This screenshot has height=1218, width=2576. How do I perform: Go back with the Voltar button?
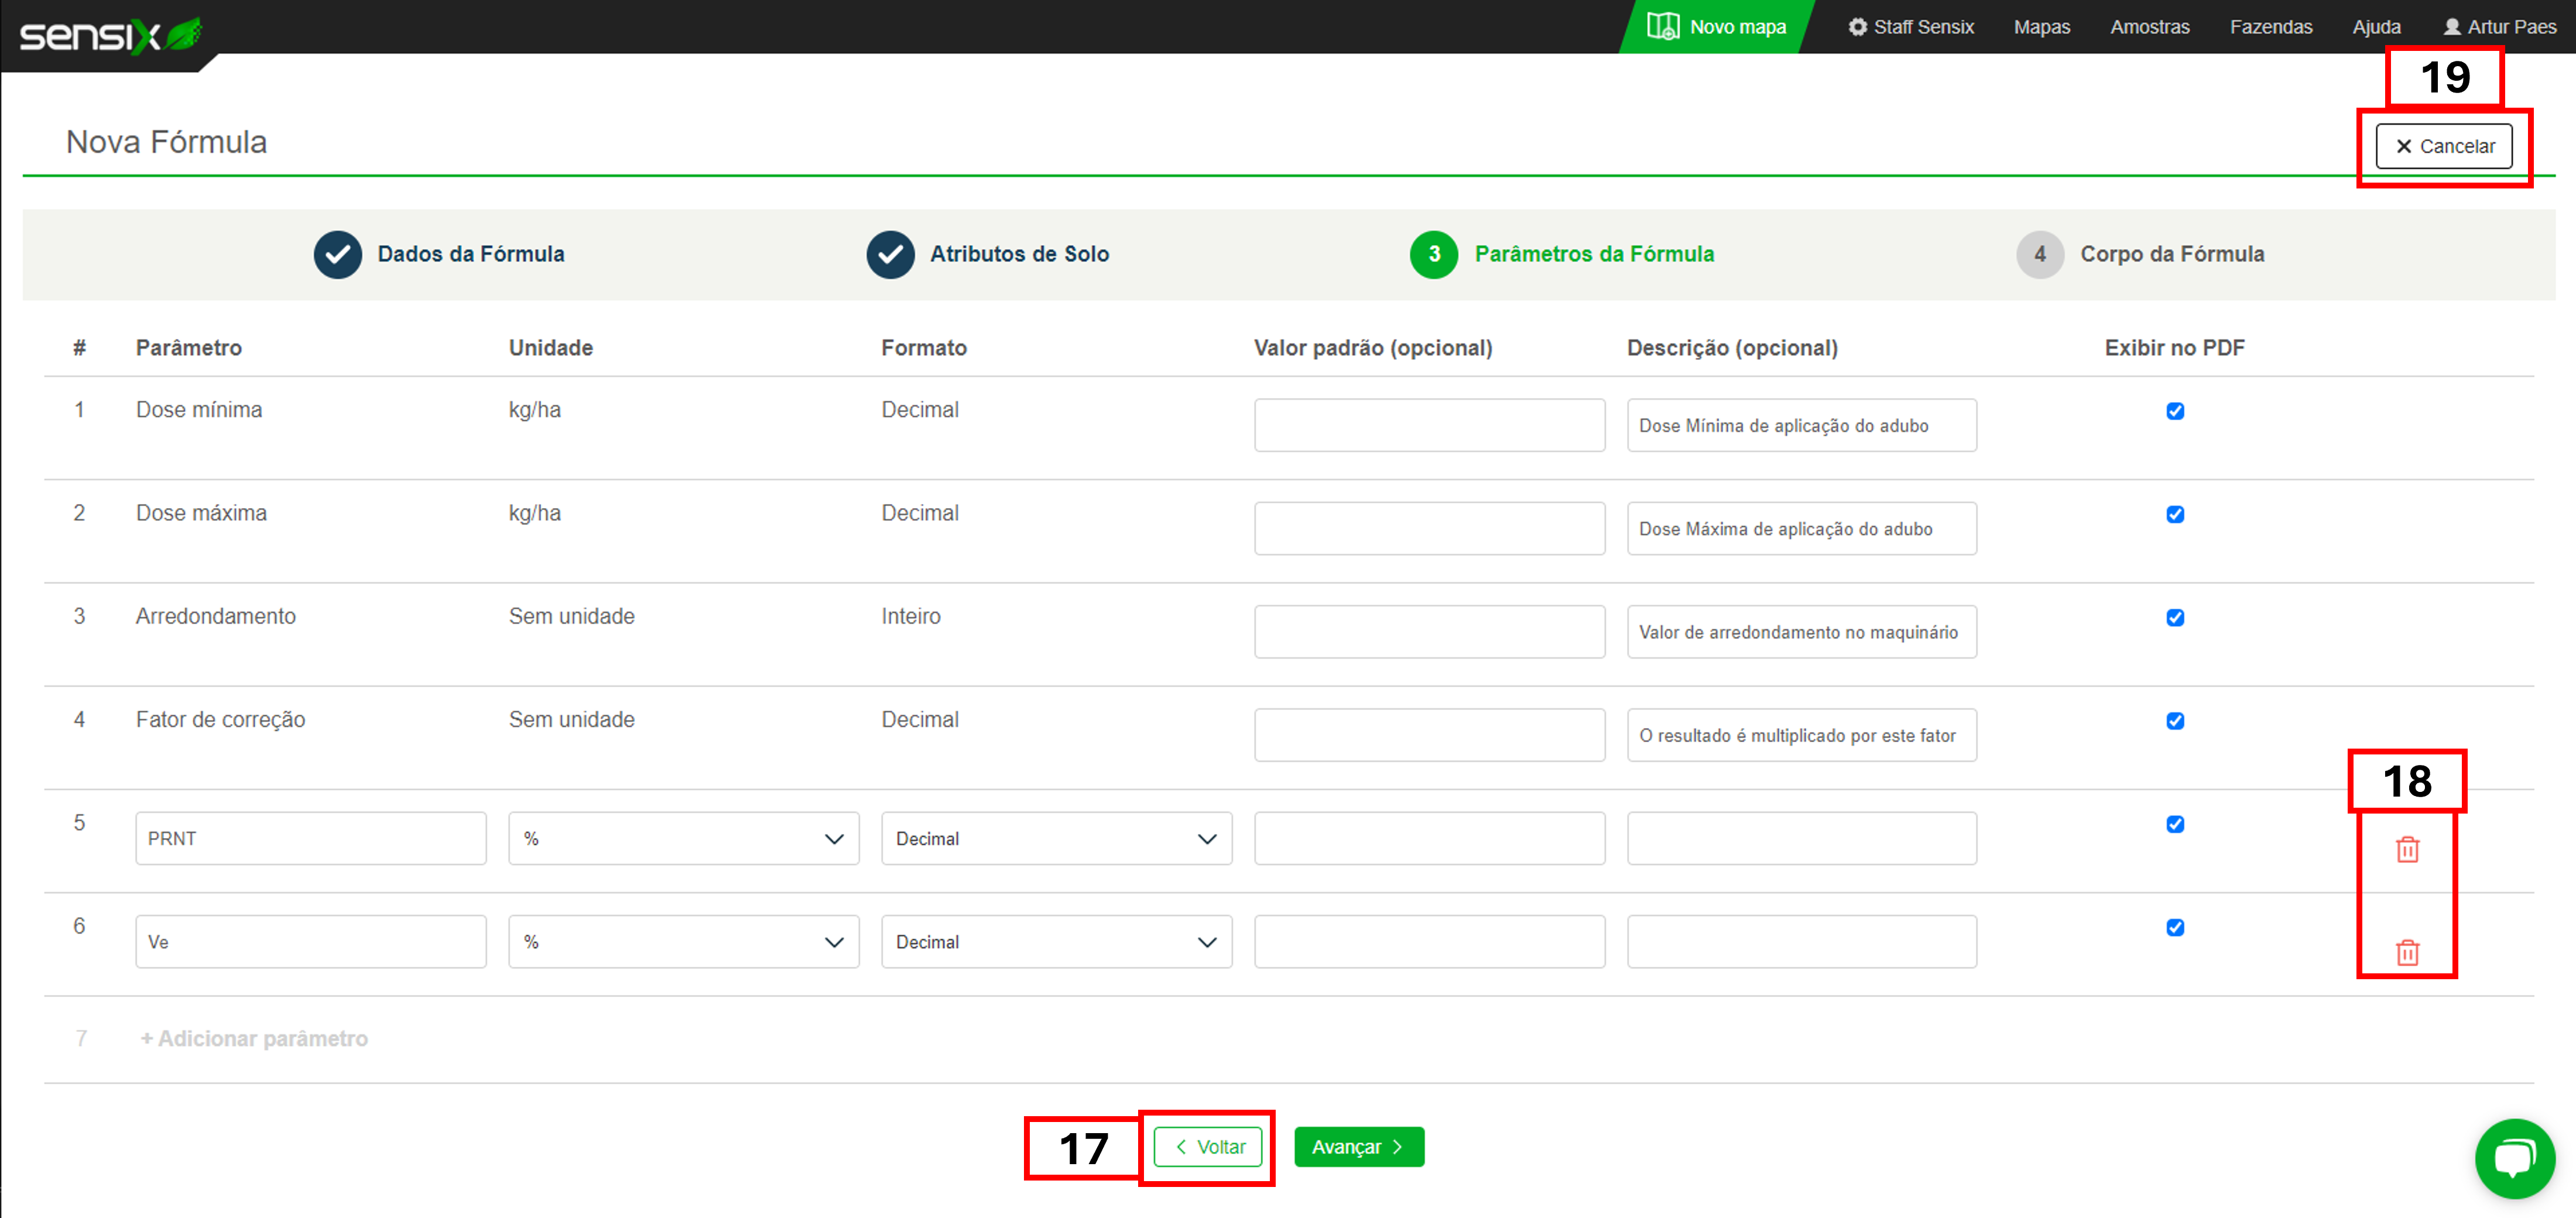[x=1208, y=1146]
